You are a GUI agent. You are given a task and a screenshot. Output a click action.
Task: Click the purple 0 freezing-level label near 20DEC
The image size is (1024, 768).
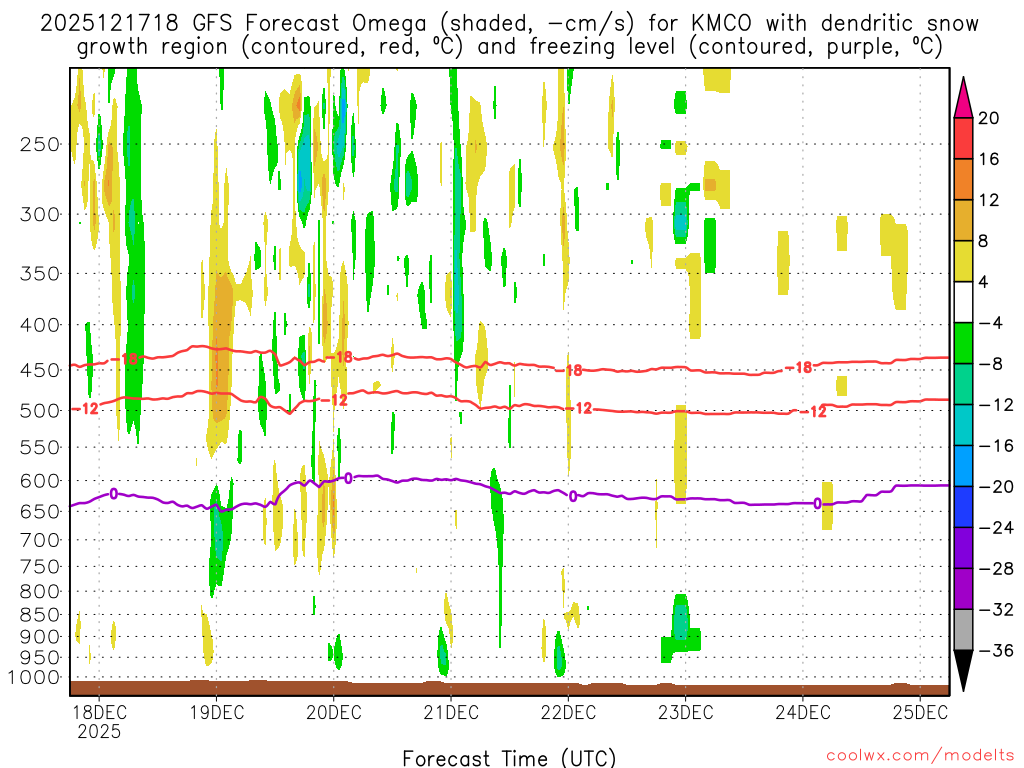pyautogui.click(x=348, y=479)
